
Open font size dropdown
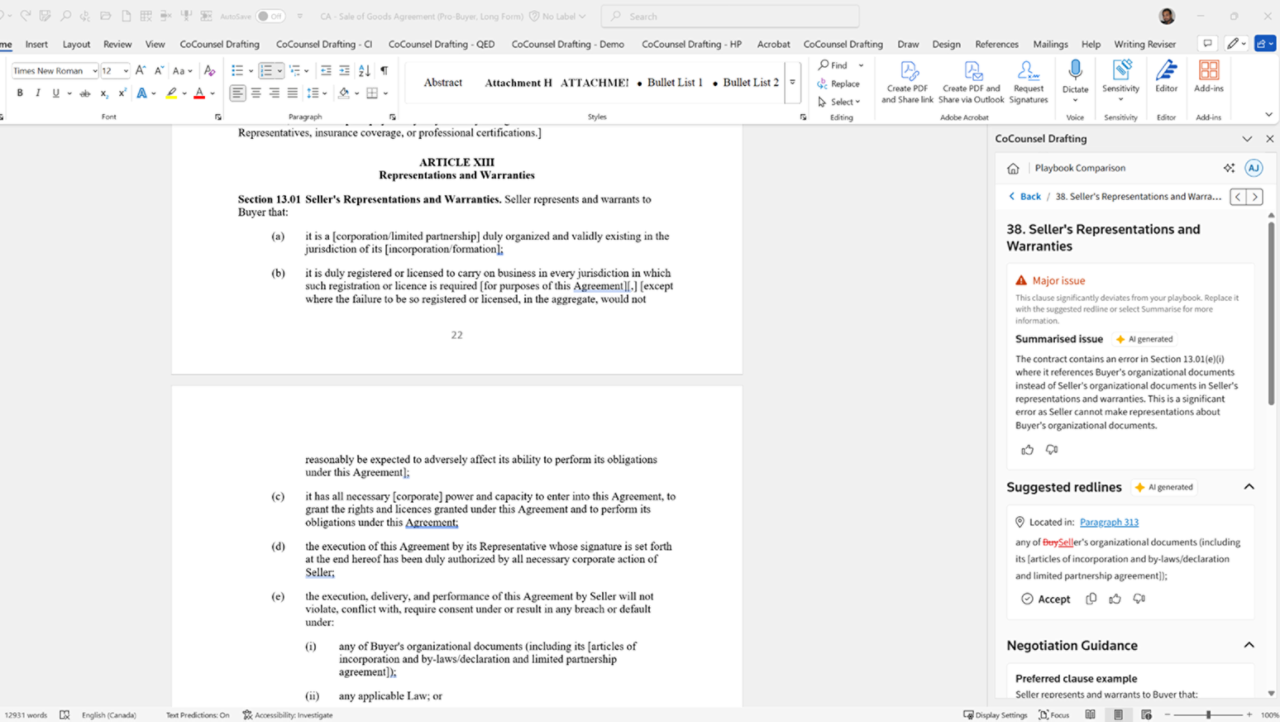[126, 71]
